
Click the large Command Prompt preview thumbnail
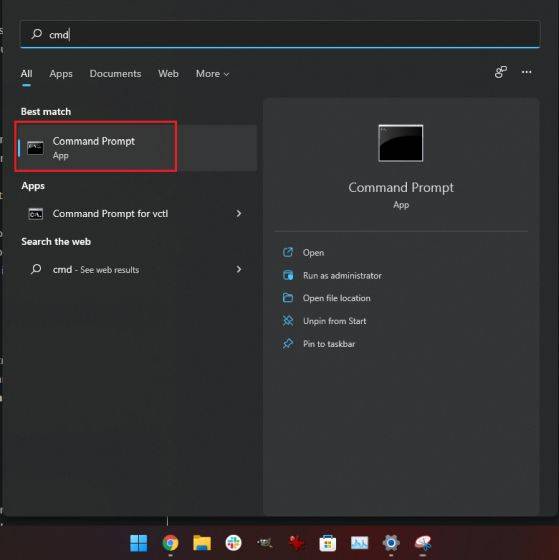401,143
